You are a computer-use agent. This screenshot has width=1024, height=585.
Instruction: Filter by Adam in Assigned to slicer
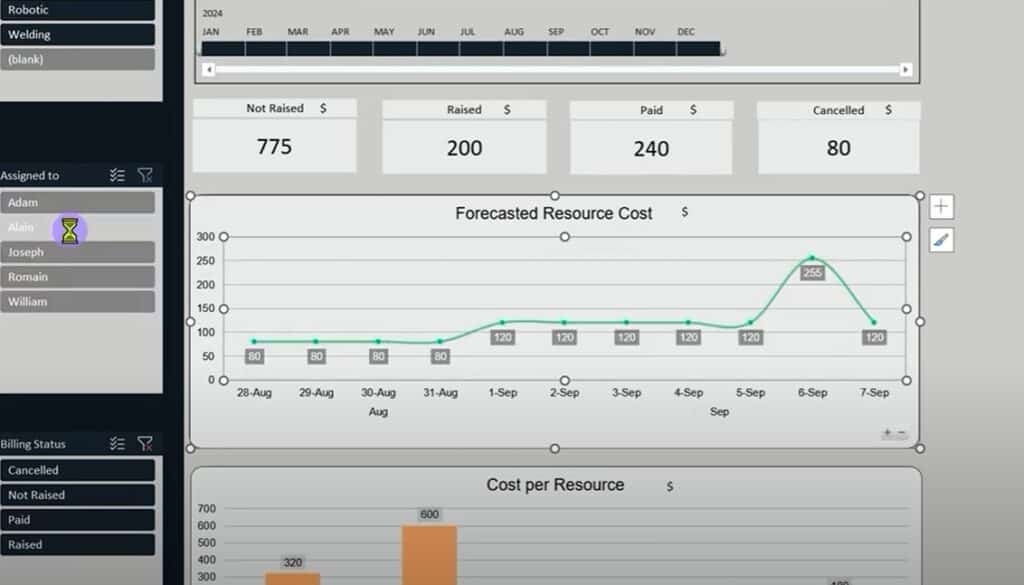(78, 203)
